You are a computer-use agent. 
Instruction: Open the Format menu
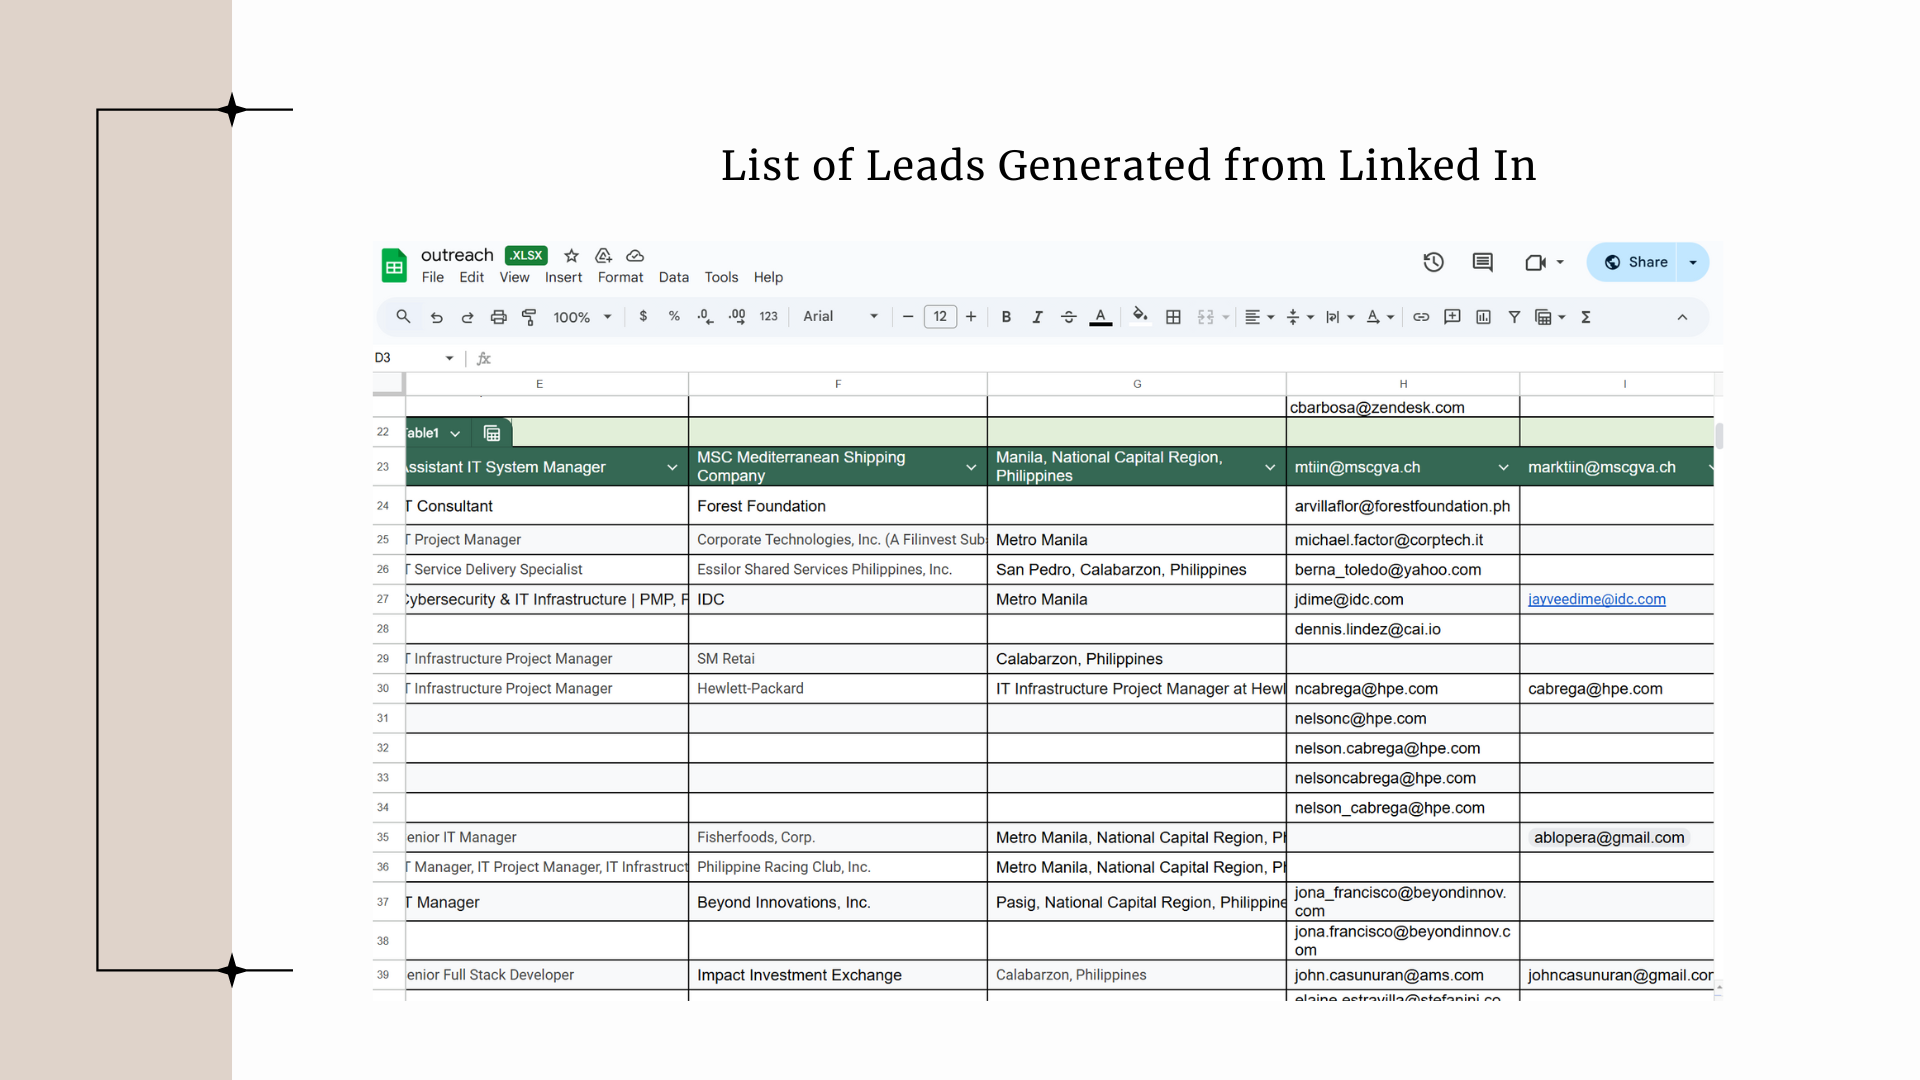[x=620, y=277]
